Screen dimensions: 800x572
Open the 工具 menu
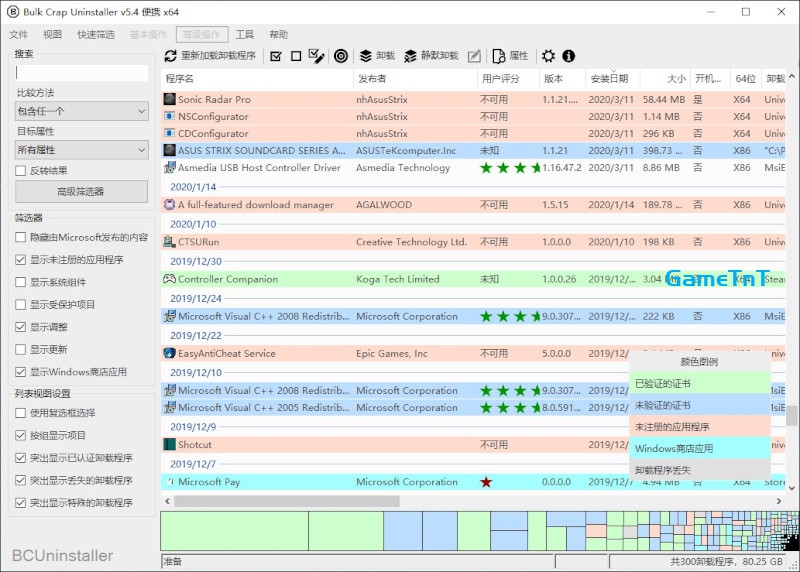[x=244, y=34]
